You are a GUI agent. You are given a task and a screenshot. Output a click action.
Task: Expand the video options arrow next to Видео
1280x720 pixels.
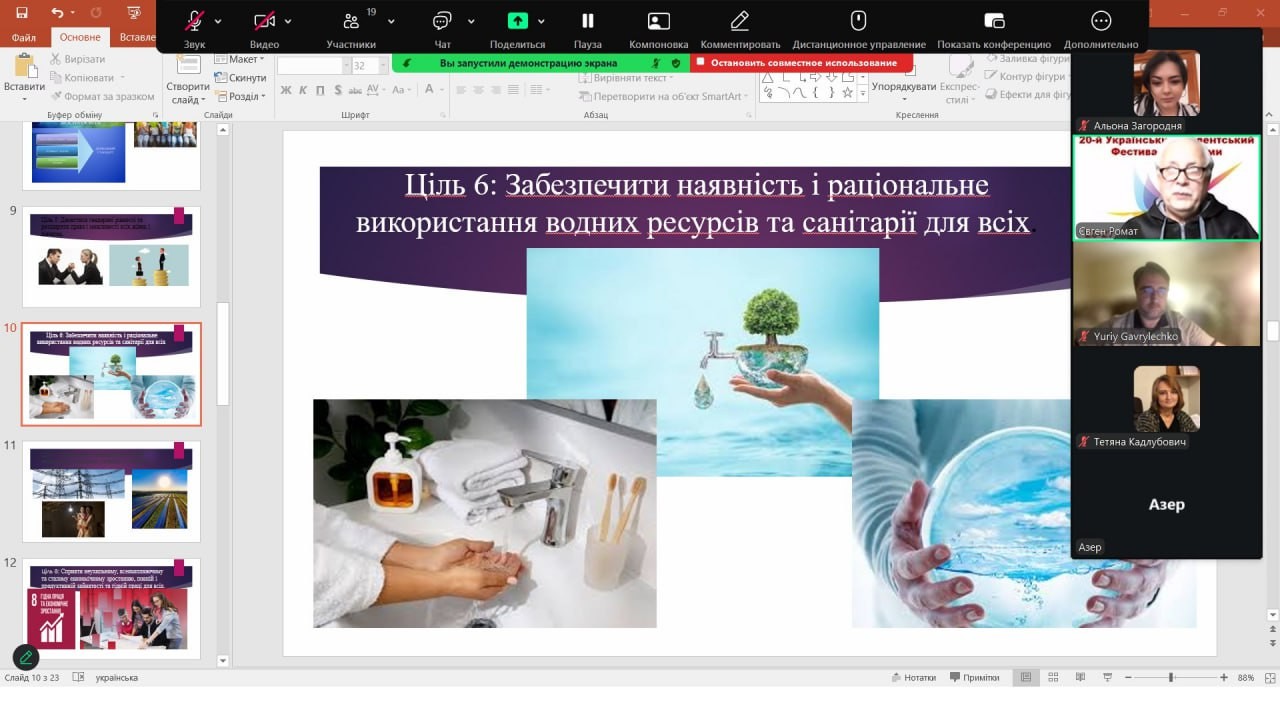288,21
